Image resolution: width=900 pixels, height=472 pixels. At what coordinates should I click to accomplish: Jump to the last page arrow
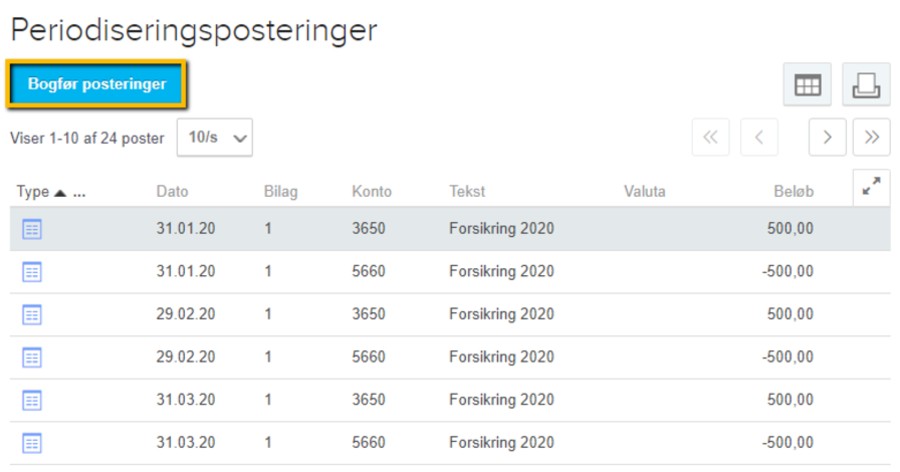(871, 137)
